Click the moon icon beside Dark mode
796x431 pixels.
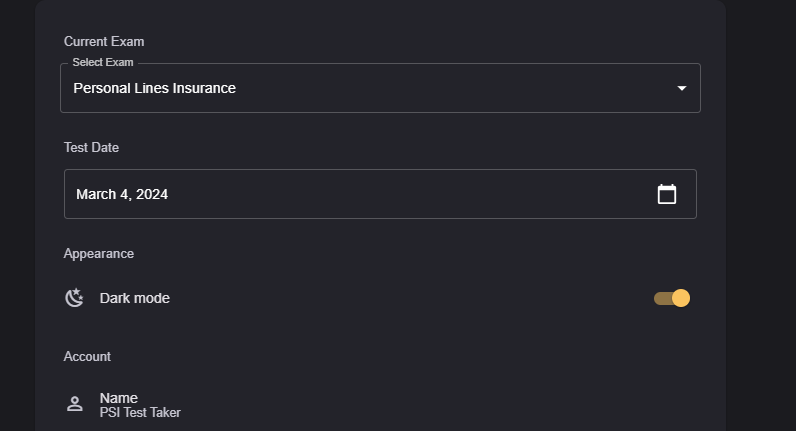pos(74,298)
